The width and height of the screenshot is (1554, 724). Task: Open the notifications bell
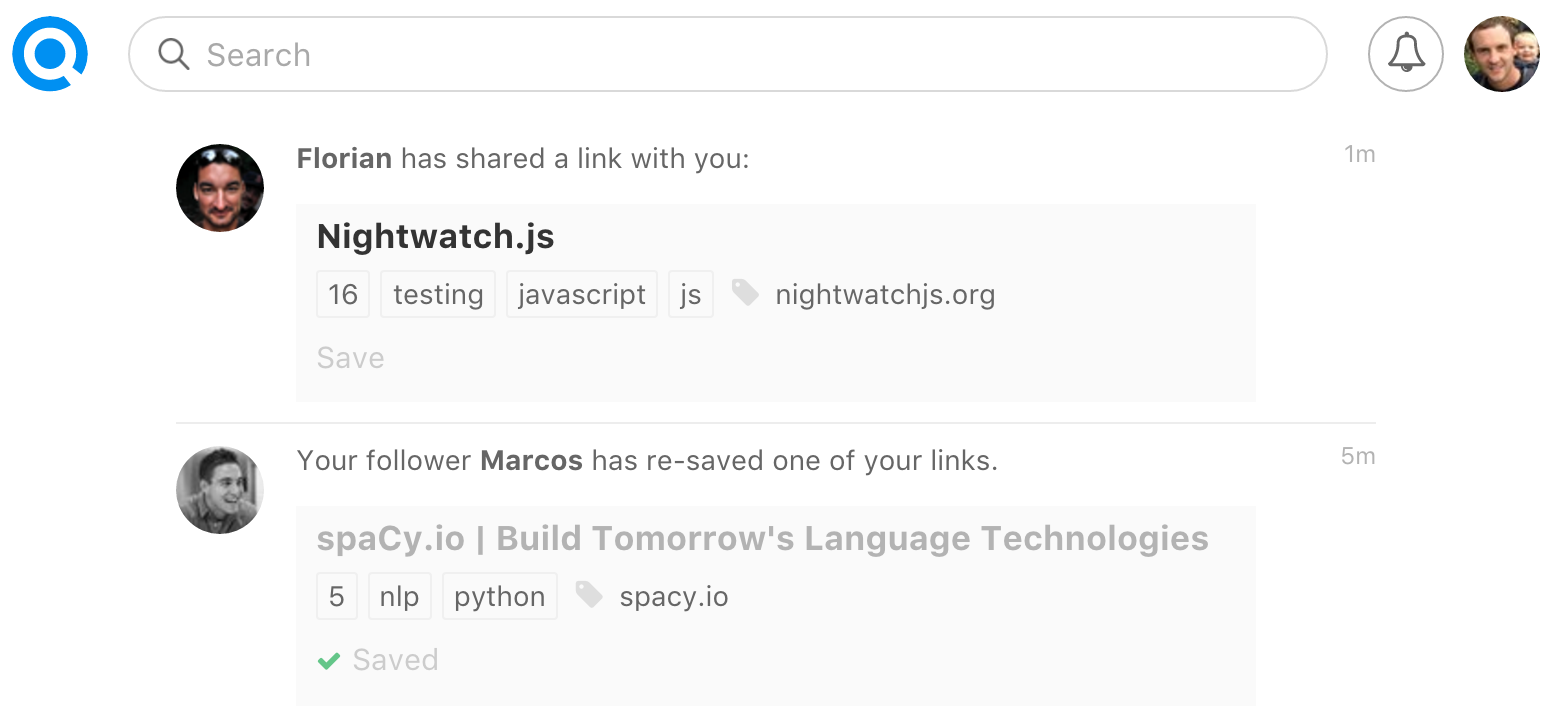[1405, 54]
